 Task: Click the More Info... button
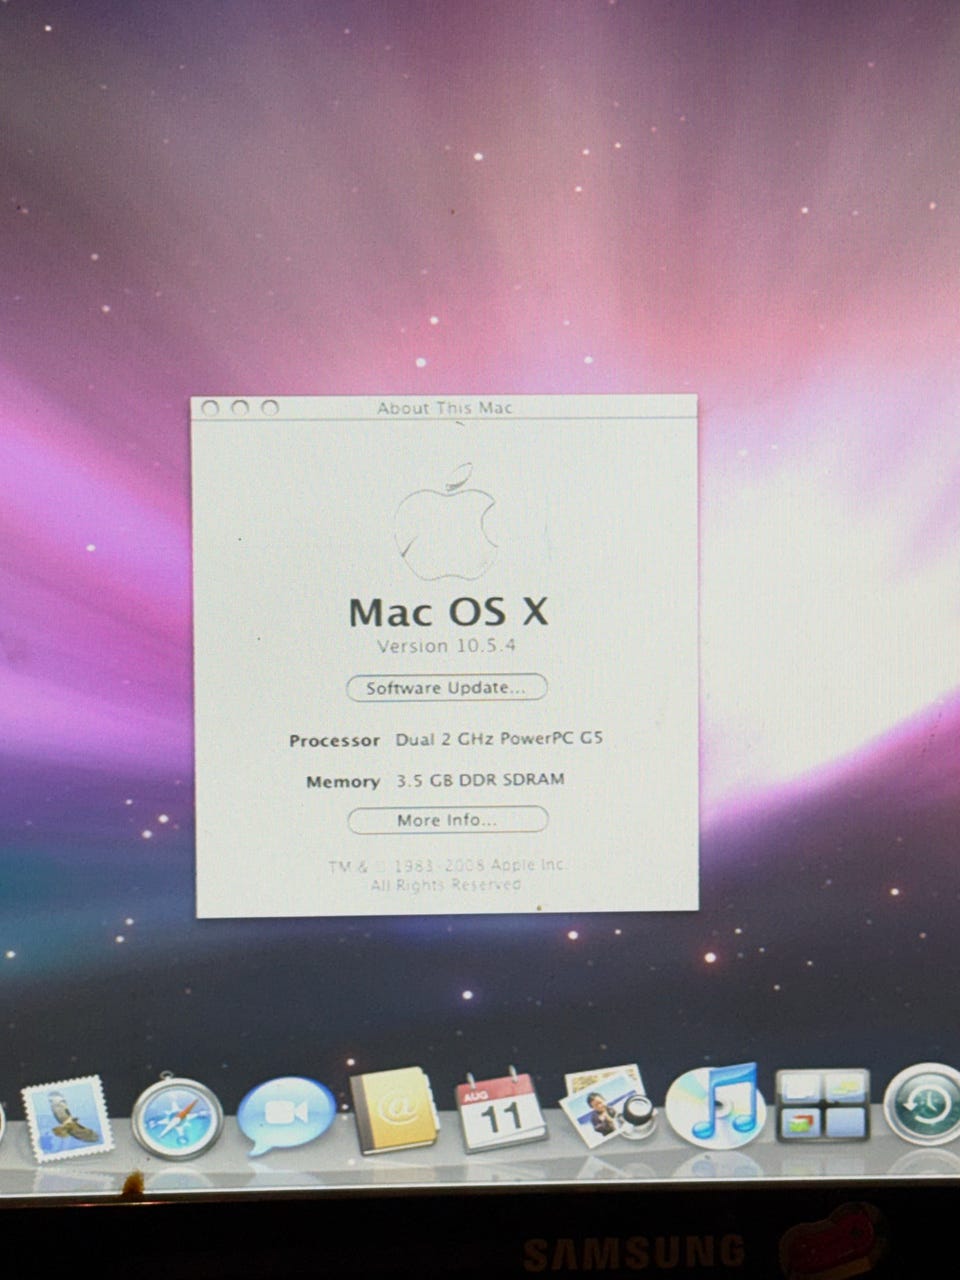[447, 820]
